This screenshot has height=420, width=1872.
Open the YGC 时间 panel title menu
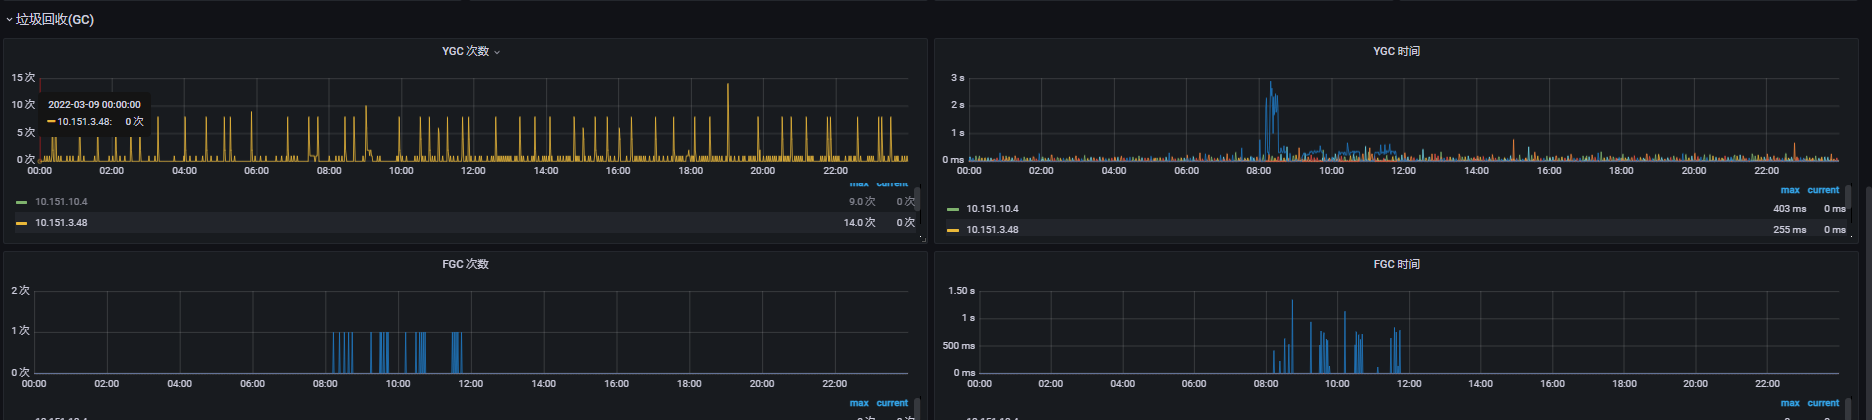point(1396,51)
